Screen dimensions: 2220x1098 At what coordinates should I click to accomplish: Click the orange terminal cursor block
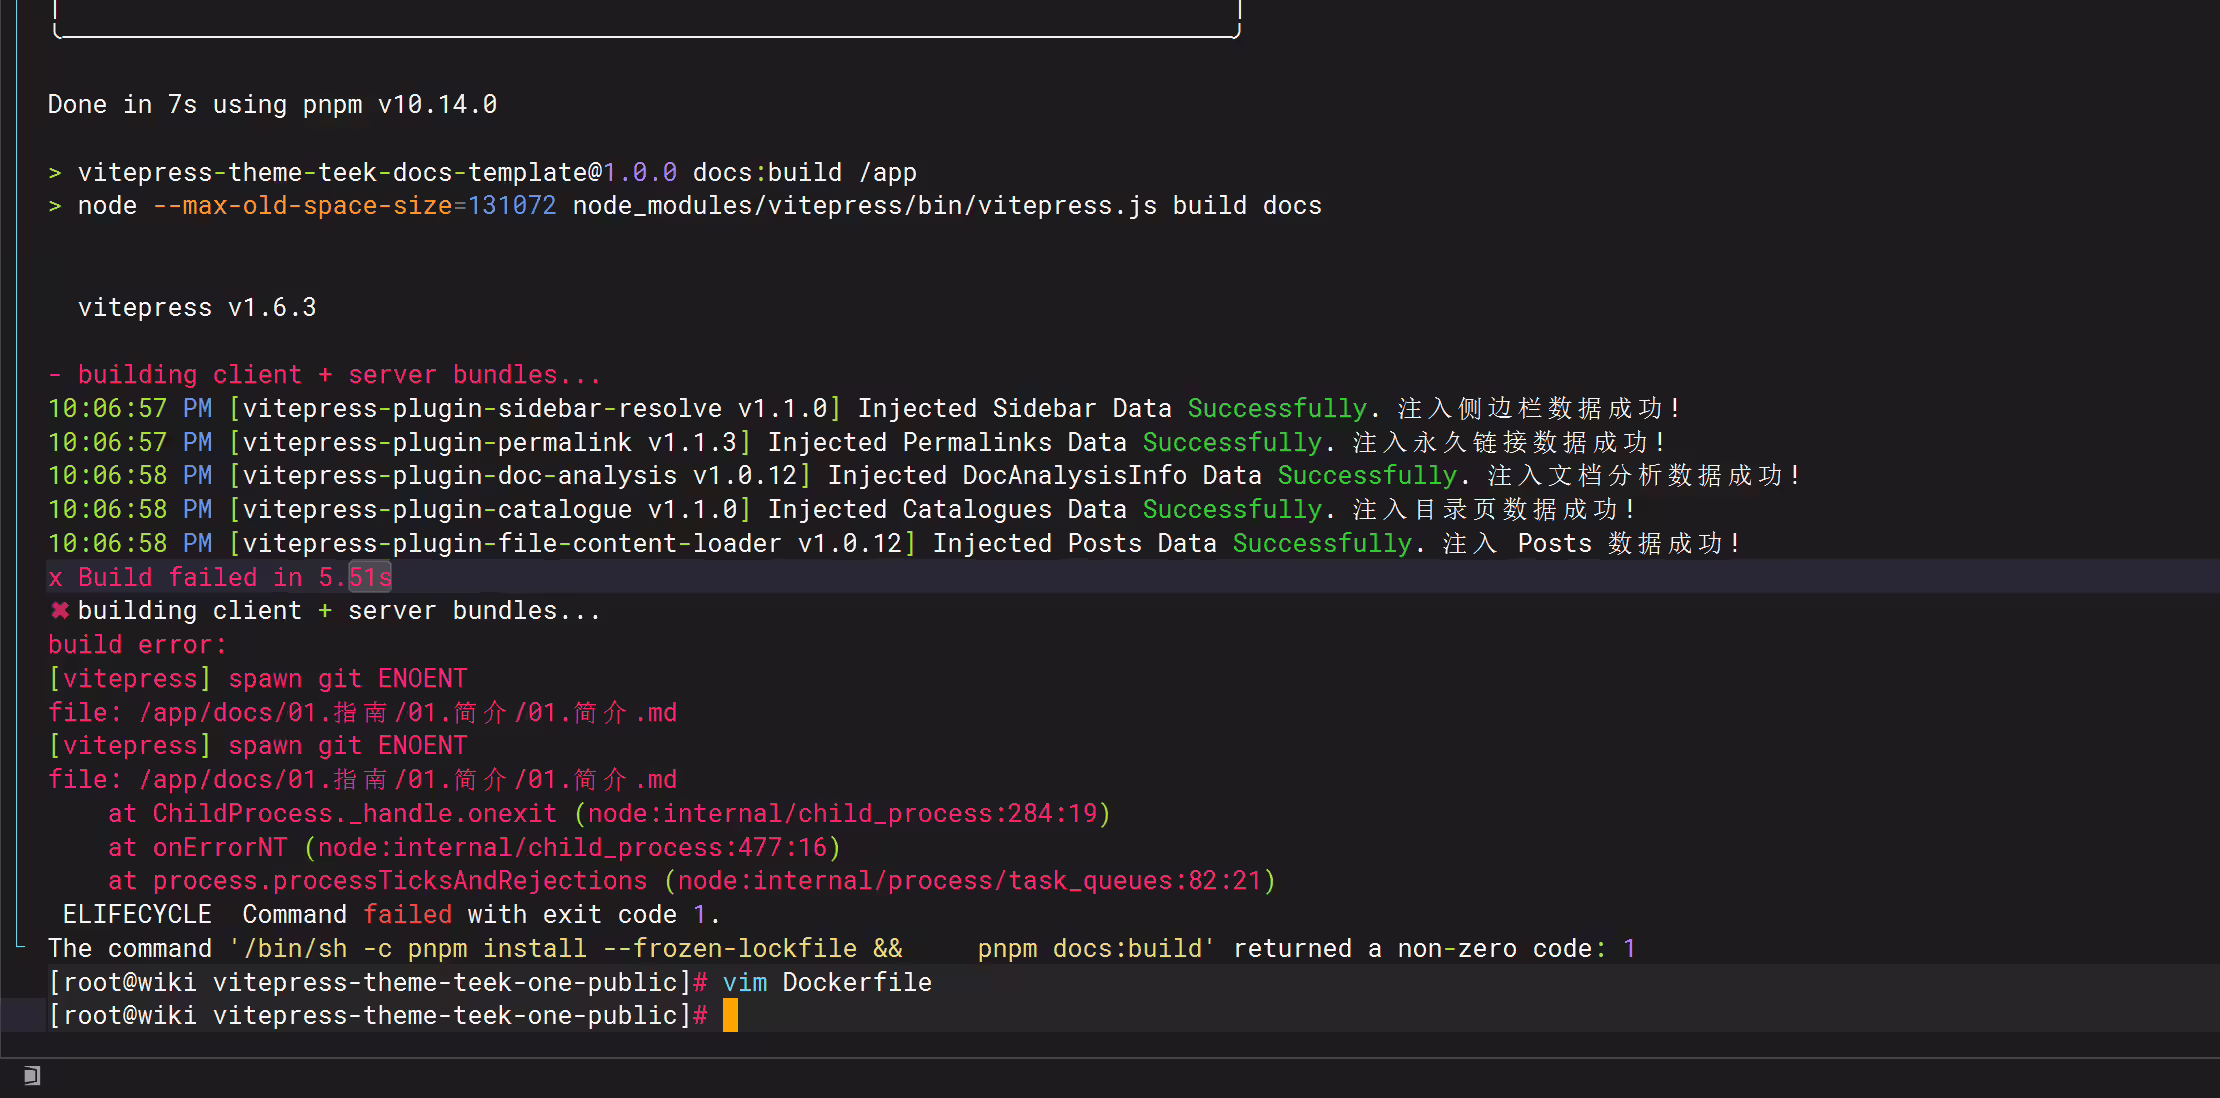[730, 1015]
